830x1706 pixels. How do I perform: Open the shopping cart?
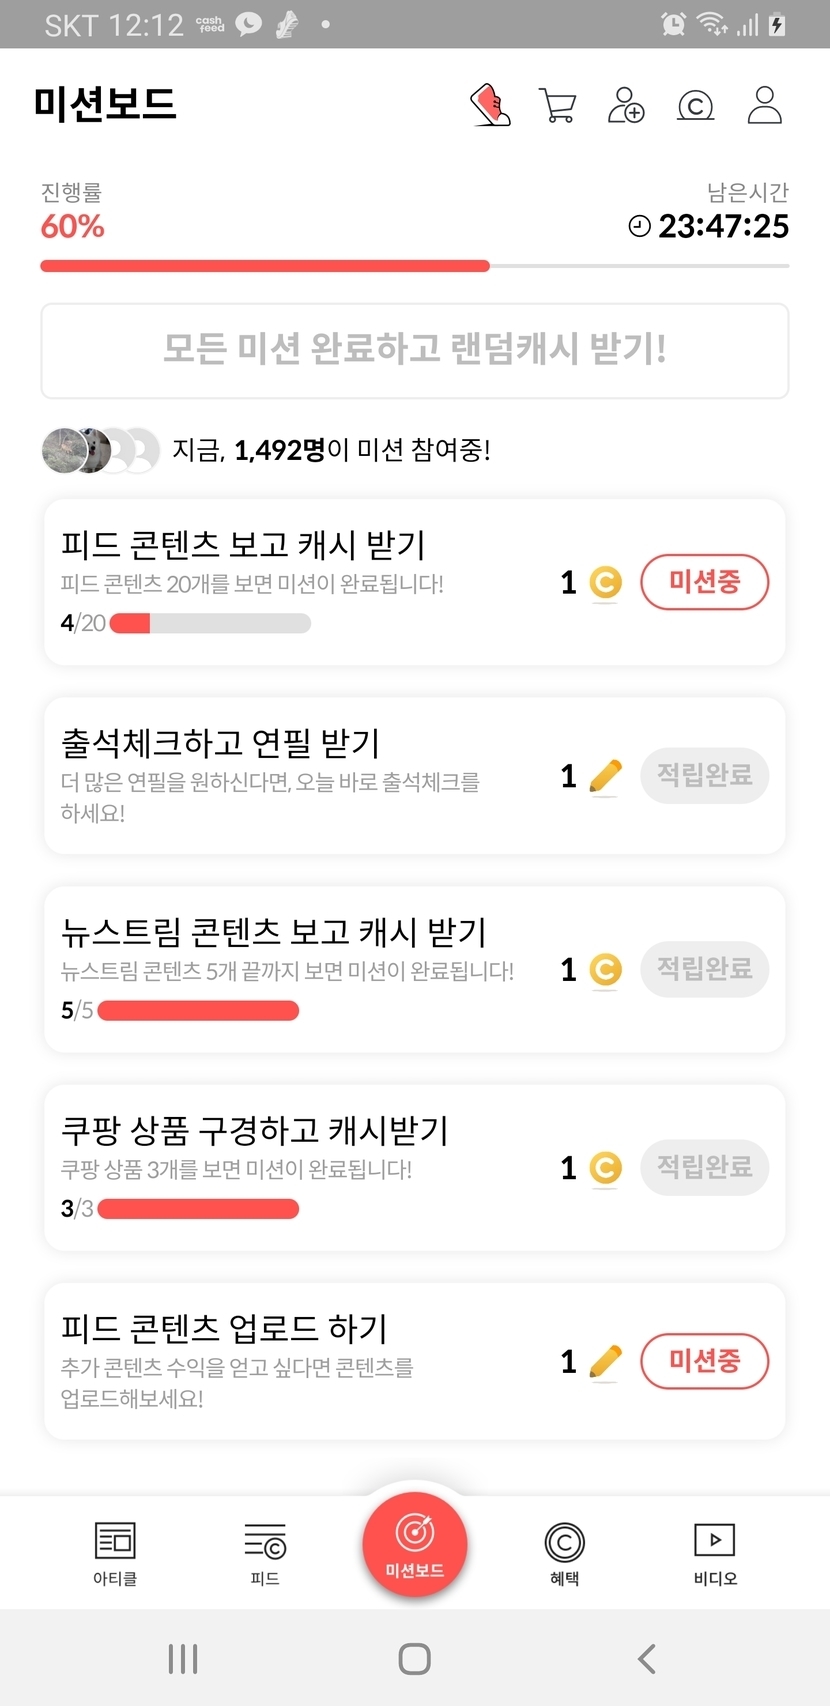[557, 105]
